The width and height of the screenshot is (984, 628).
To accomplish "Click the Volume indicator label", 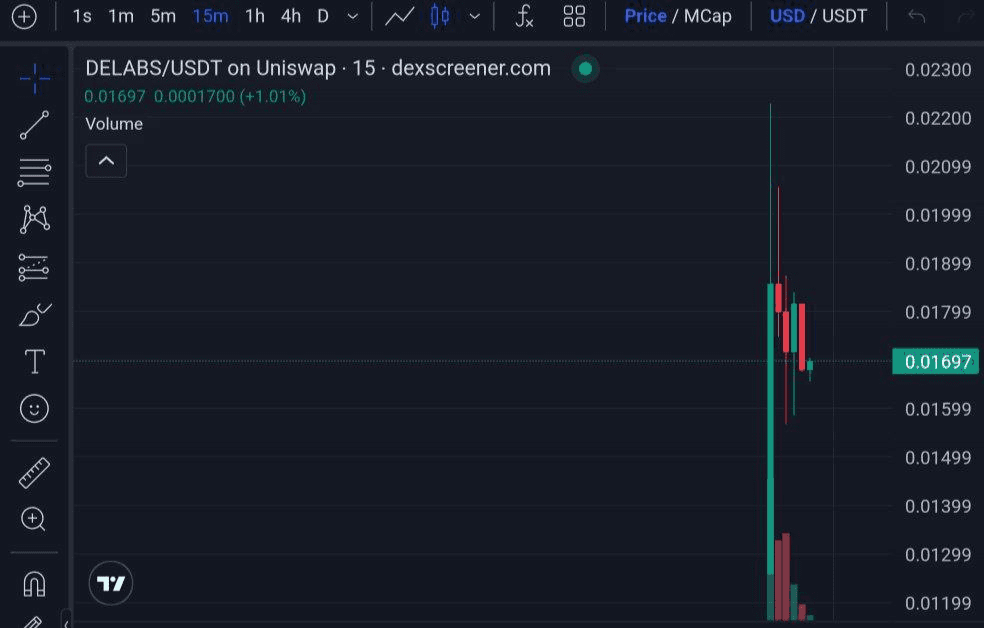I will coord(114,124).
